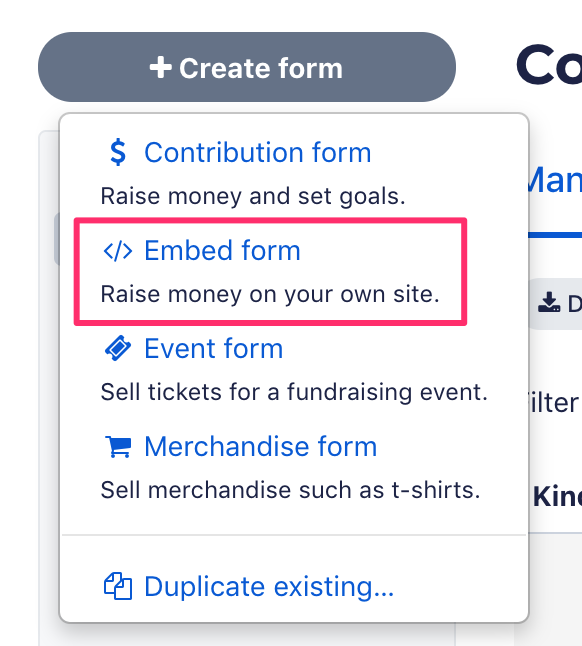Click 'Sell tickets for a fundraising event.' text
This screenshot has height=646, width=582.
pyautogui.click(x=294, y=392)
